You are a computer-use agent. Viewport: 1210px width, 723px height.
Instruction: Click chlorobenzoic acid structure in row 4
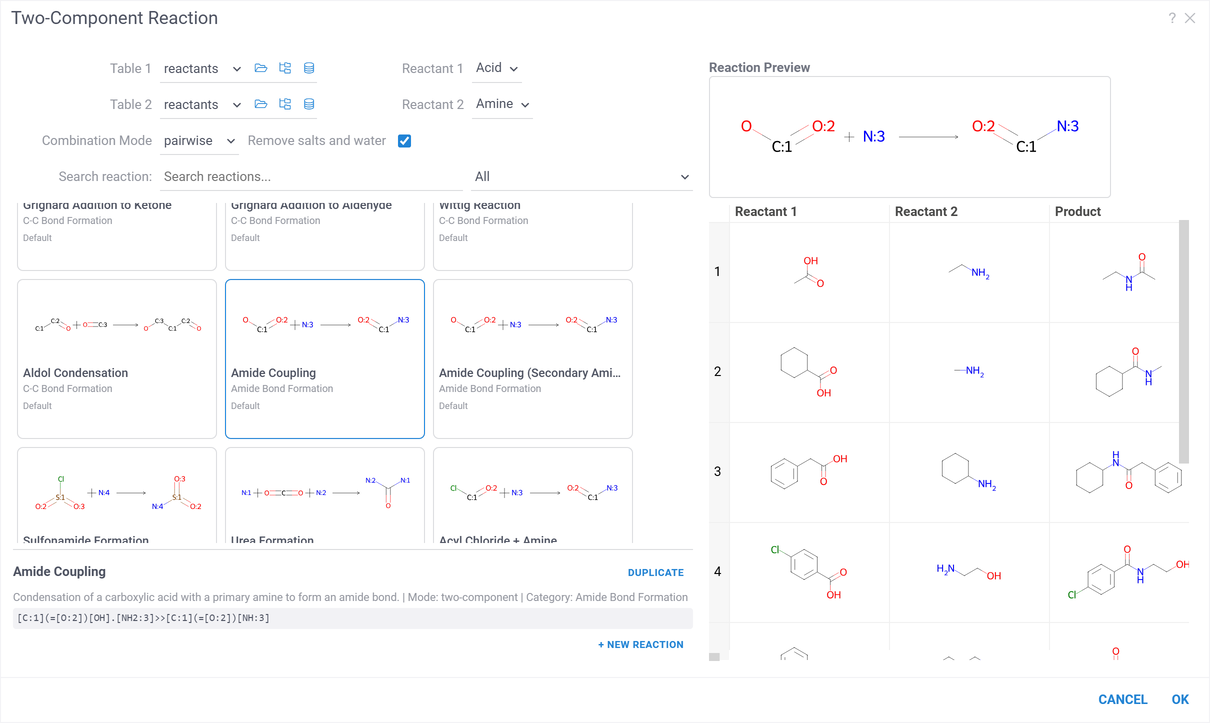pyautogui.click(x=809, y=572)
